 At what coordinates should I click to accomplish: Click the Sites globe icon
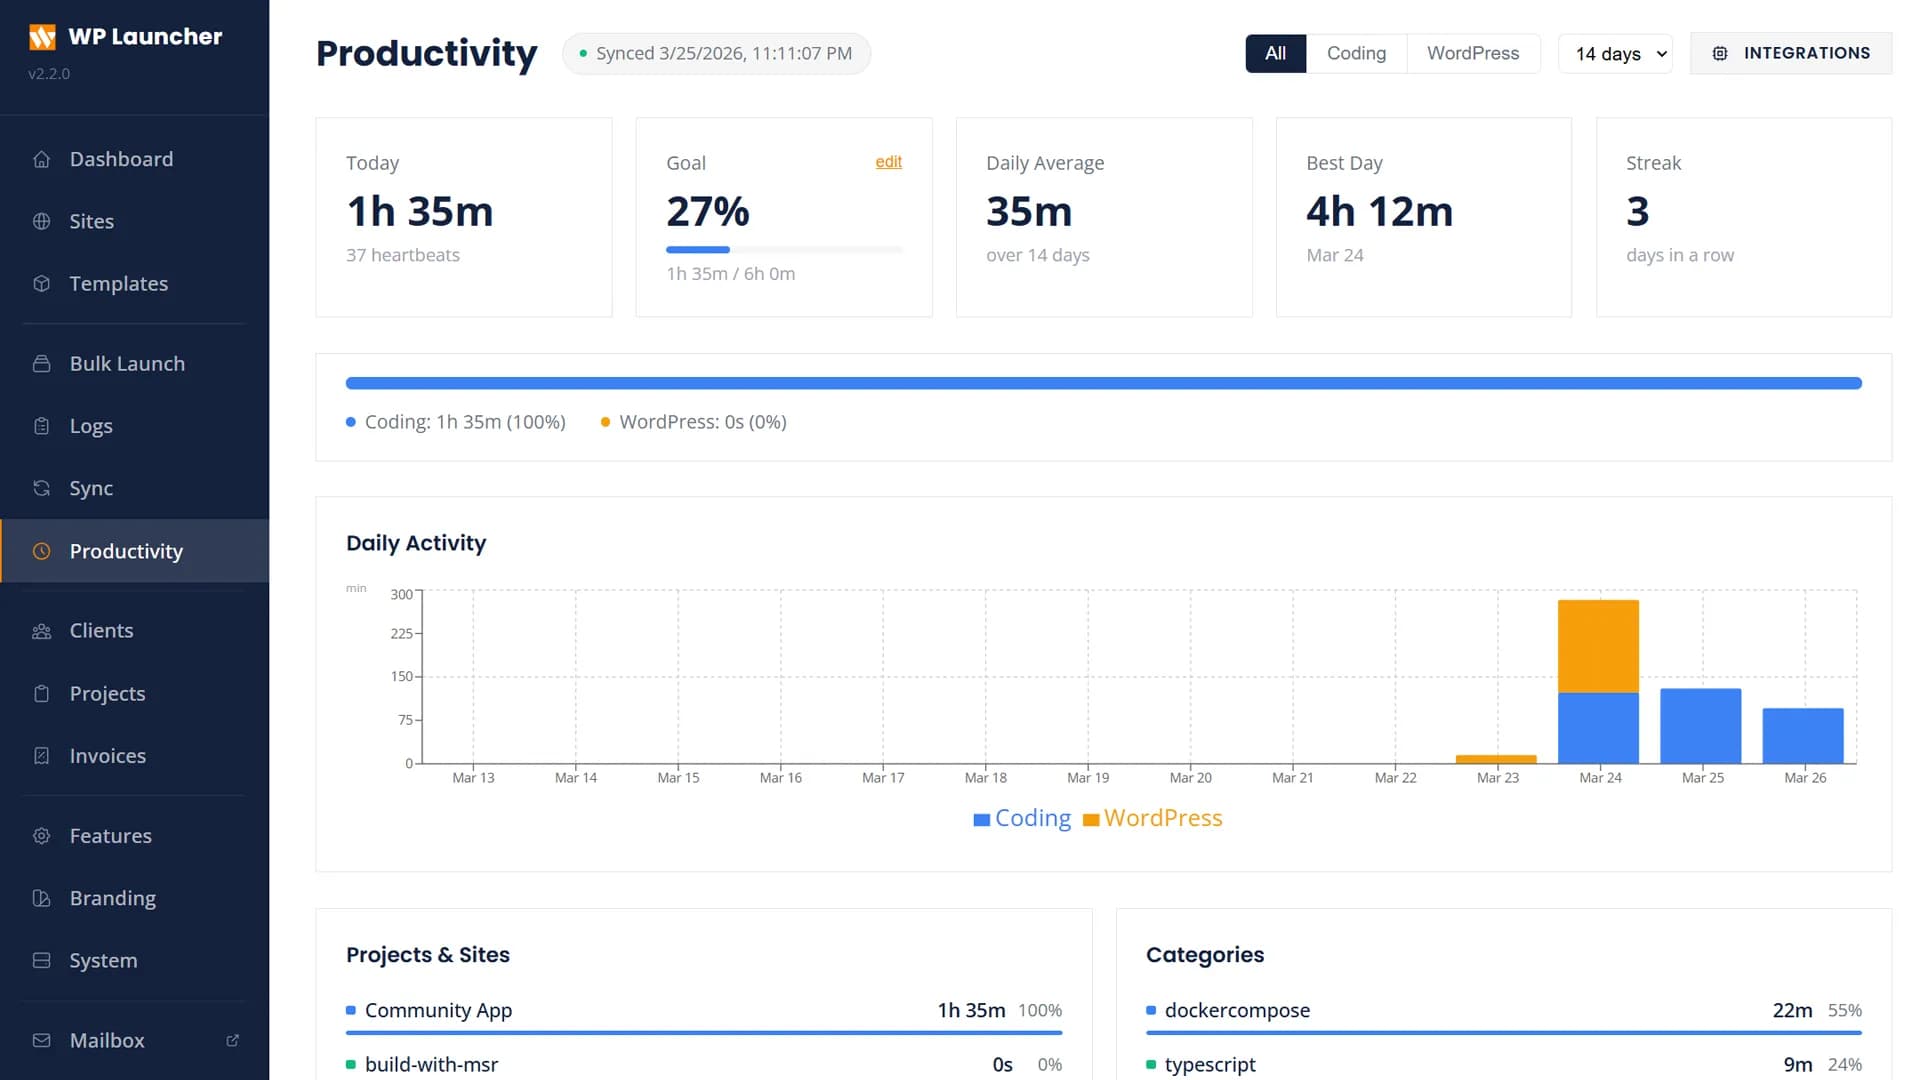41,221
